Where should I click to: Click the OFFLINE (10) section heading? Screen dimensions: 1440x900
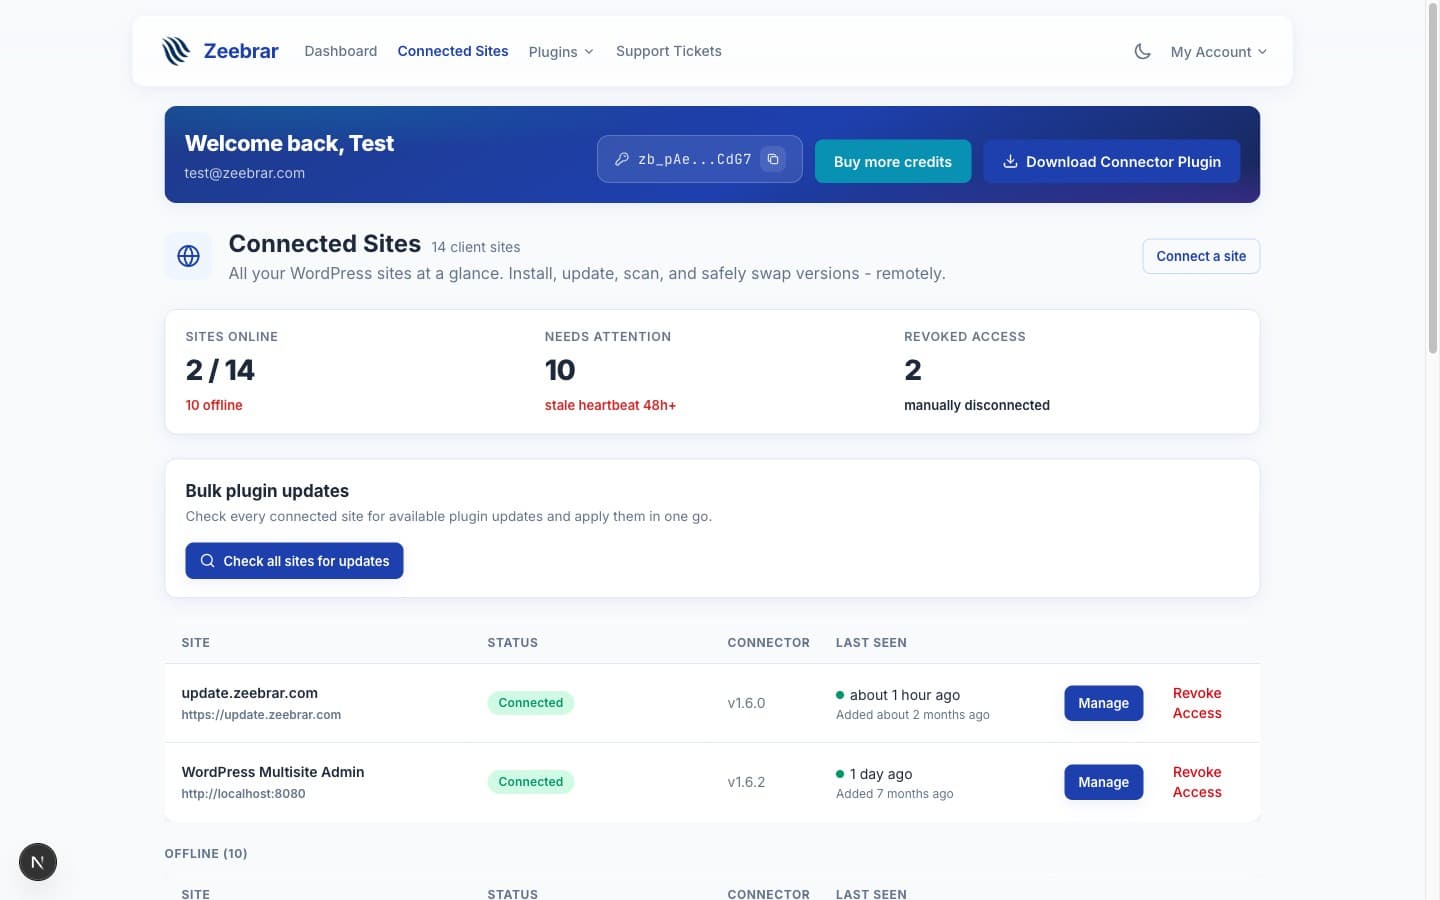point(206,853)
